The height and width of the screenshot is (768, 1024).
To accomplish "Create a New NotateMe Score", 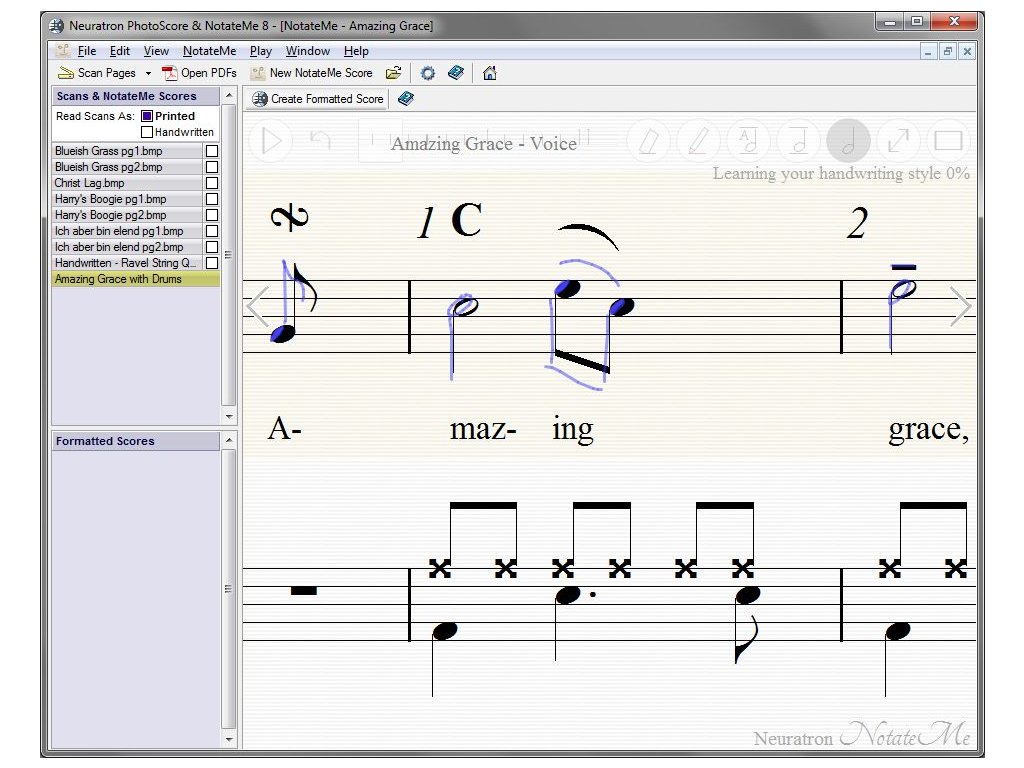I will 312,73.
